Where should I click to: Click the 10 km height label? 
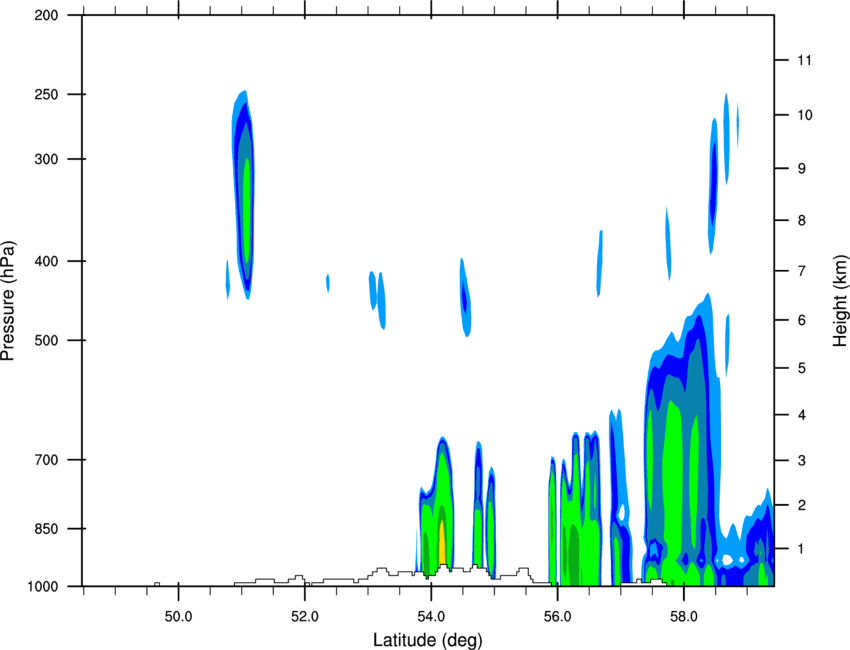coord(805,115)
